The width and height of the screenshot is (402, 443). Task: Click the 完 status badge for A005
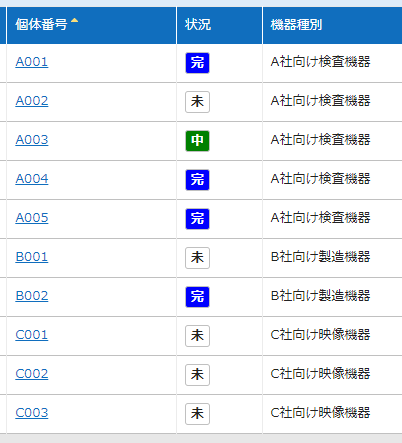click(197, 219)
